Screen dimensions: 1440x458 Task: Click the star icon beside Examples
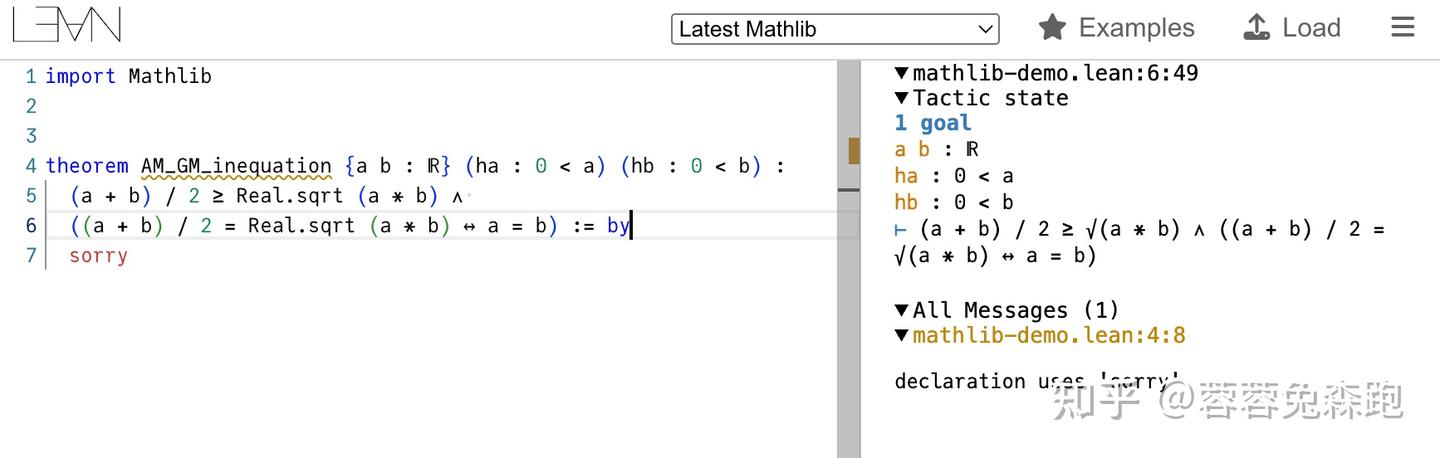1052,27
